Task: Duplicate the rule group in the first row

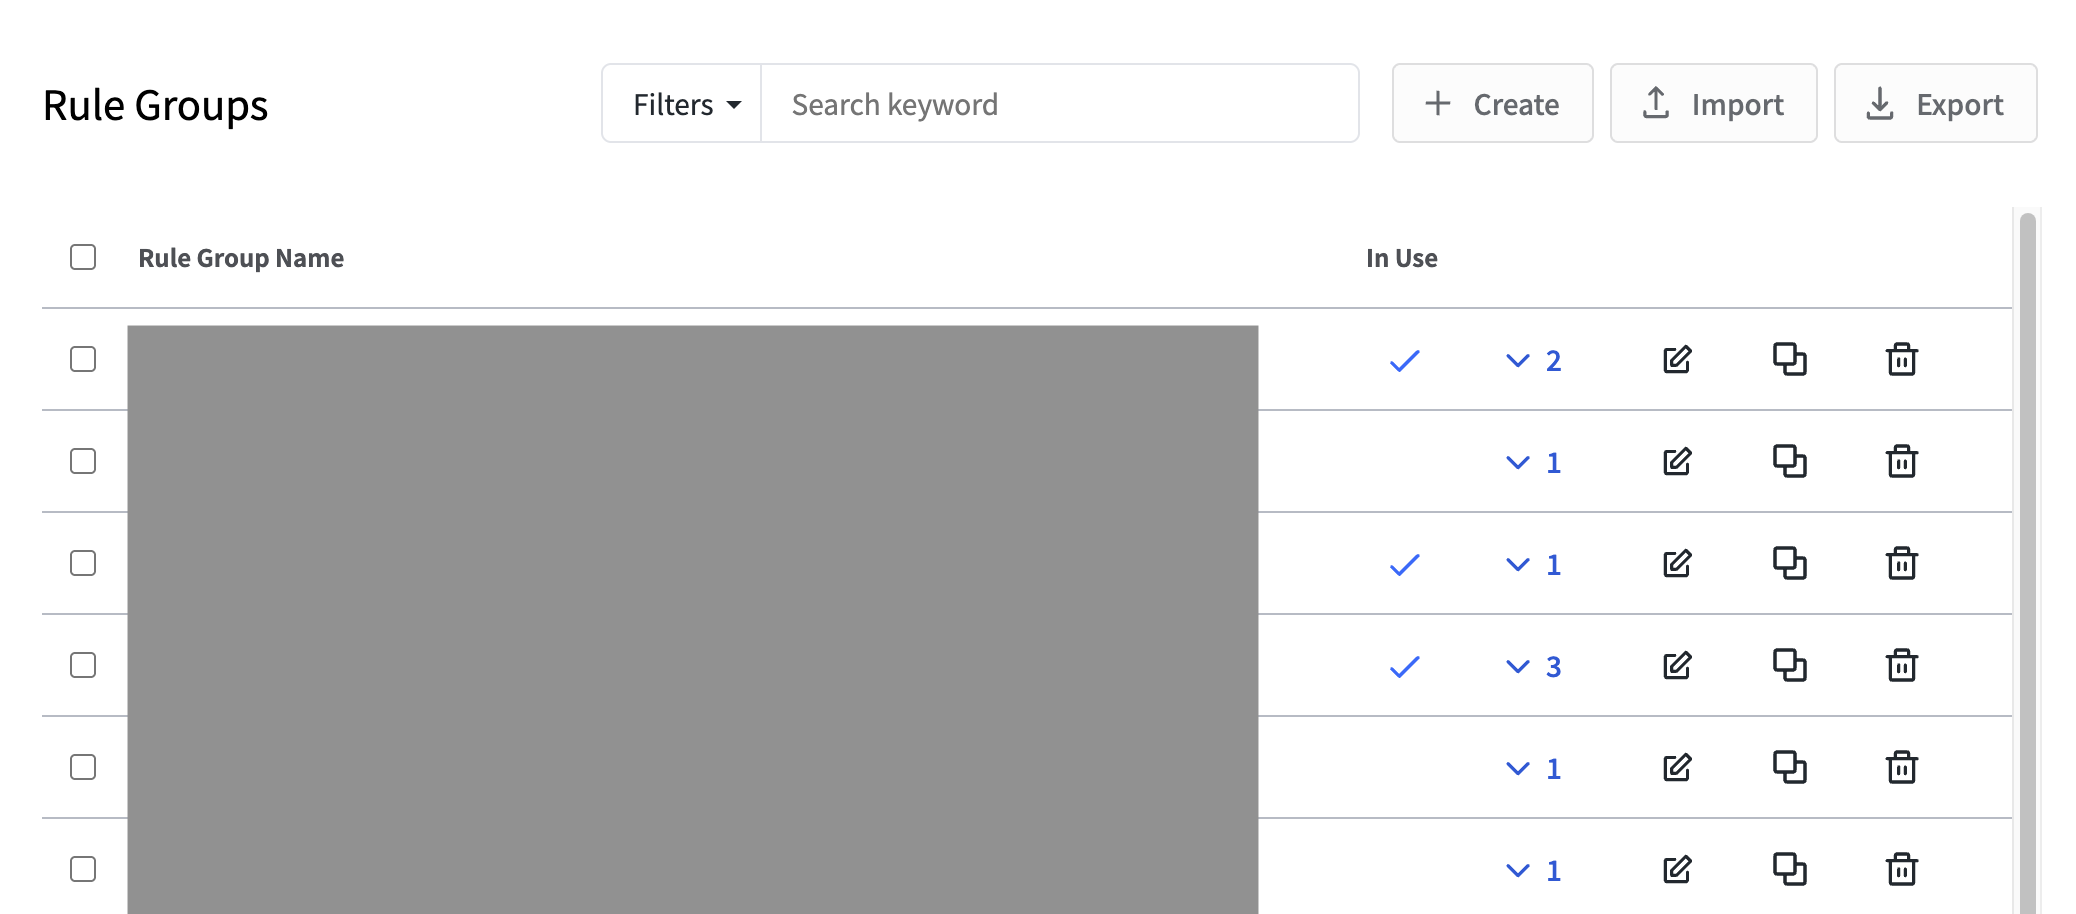Action: (x=1790, y=360)
